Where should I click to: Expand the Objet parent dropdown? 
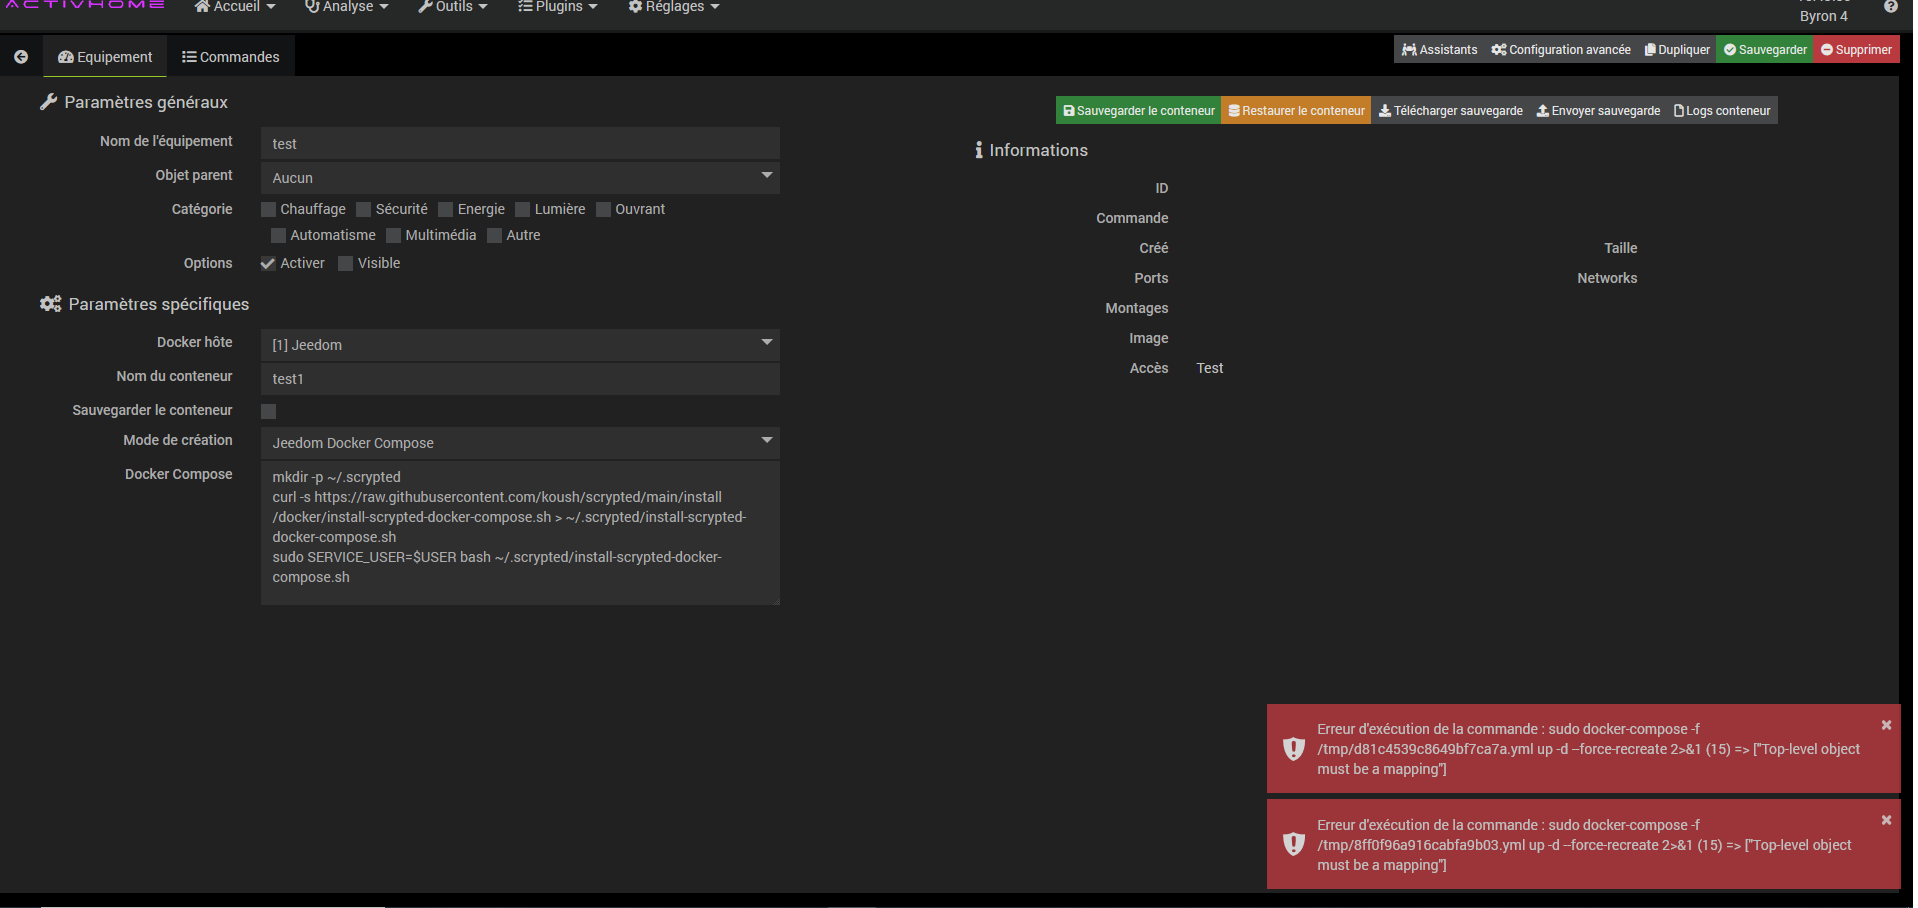point(520,178)
